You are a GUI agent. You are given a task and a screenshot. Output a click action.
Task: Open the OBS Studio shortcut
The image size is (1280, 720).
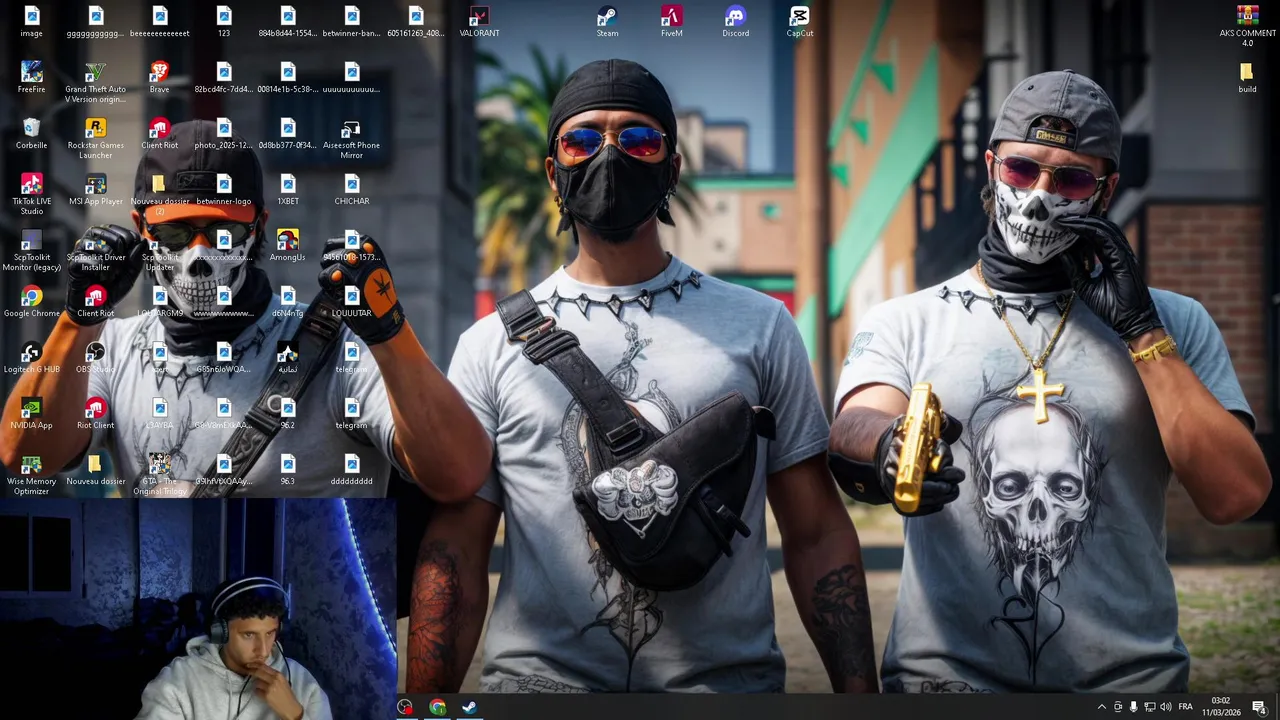point(95,358)
